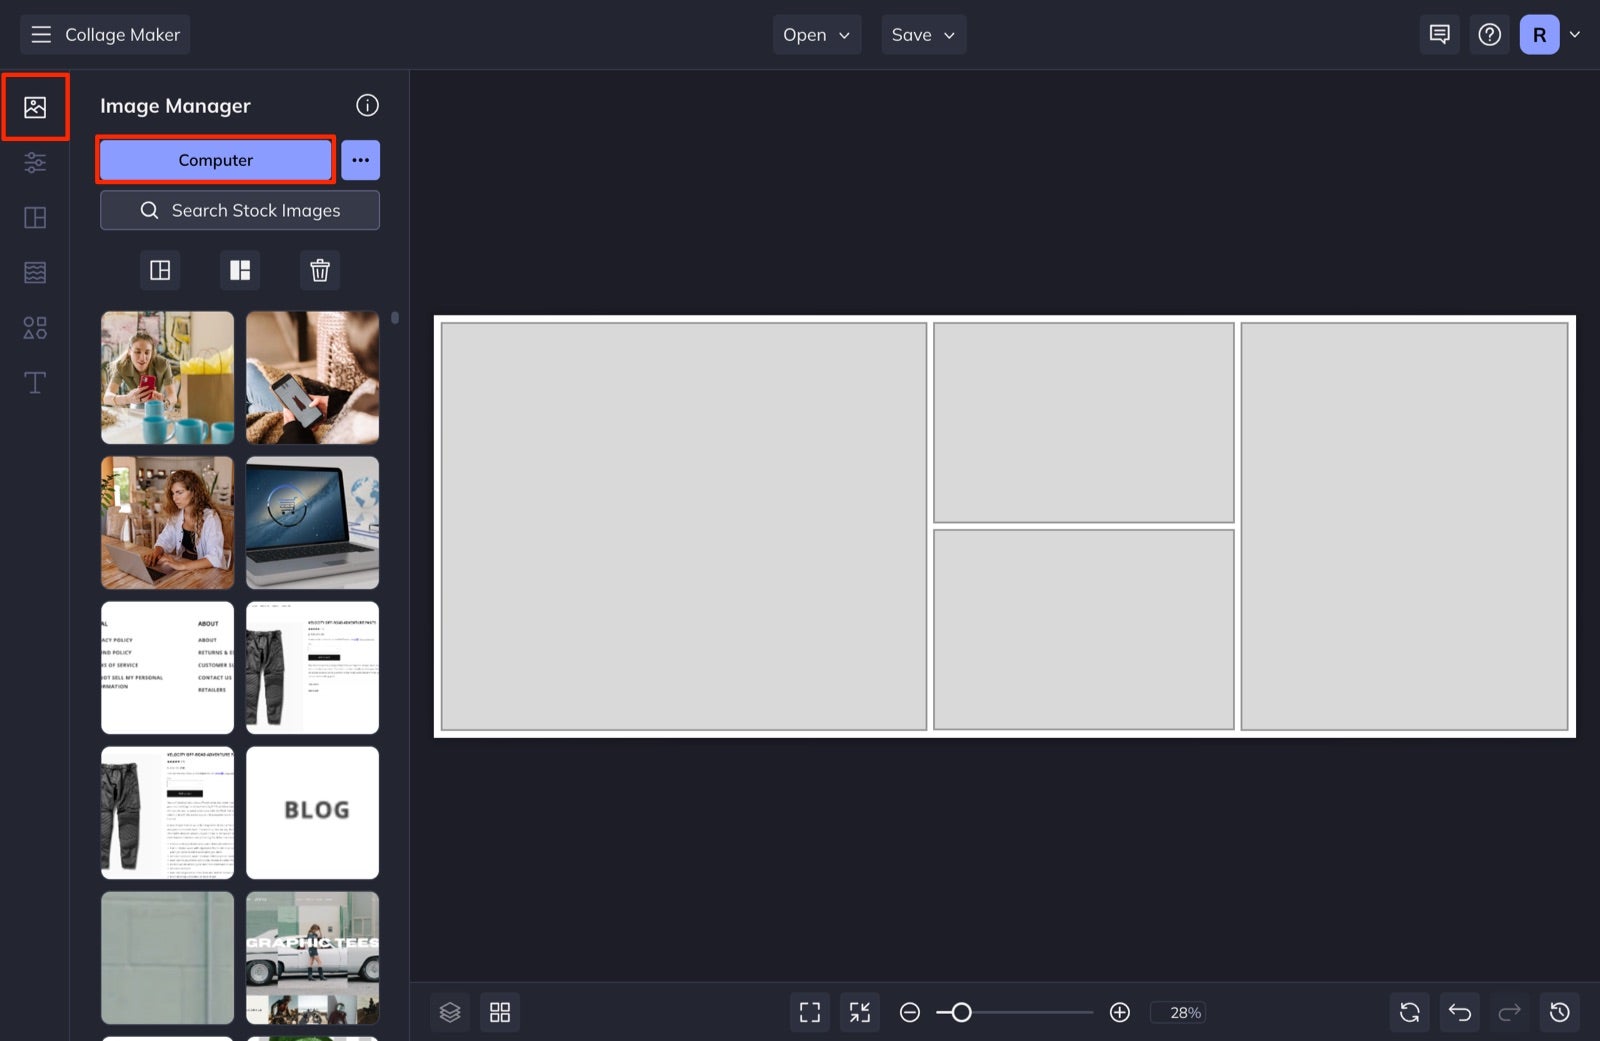Open the history/reset icon bottom right

tap(1560, 1012)
